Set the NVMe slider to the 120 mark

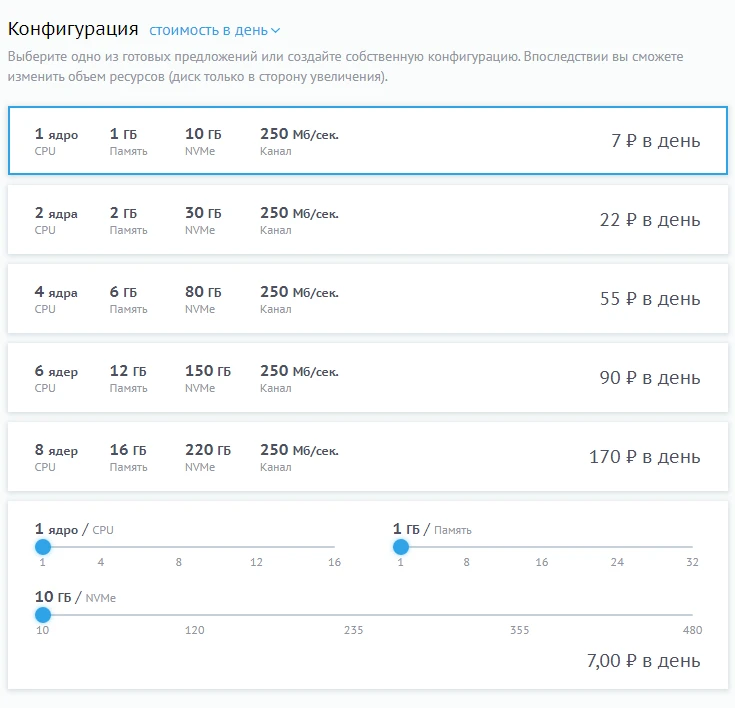(x=195, y=615)
